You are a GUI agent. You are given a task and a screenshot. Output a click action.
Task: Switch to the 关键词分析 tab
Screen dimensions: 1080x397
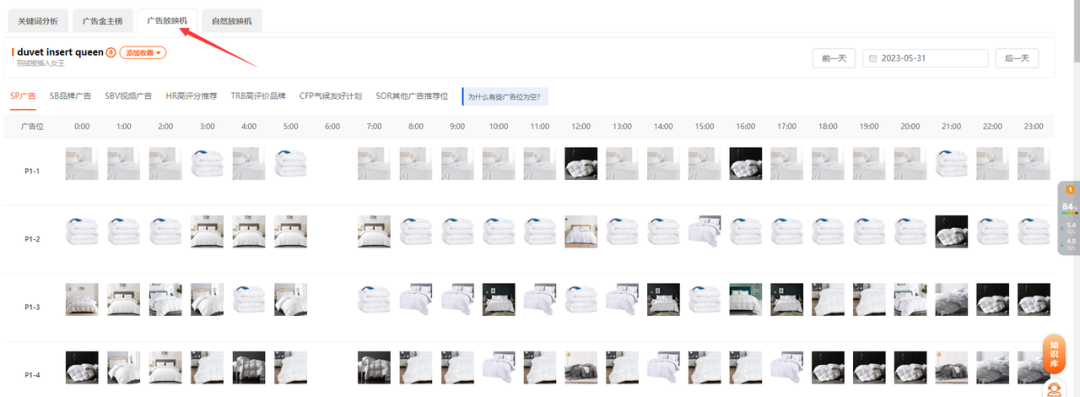pos(38,21)
